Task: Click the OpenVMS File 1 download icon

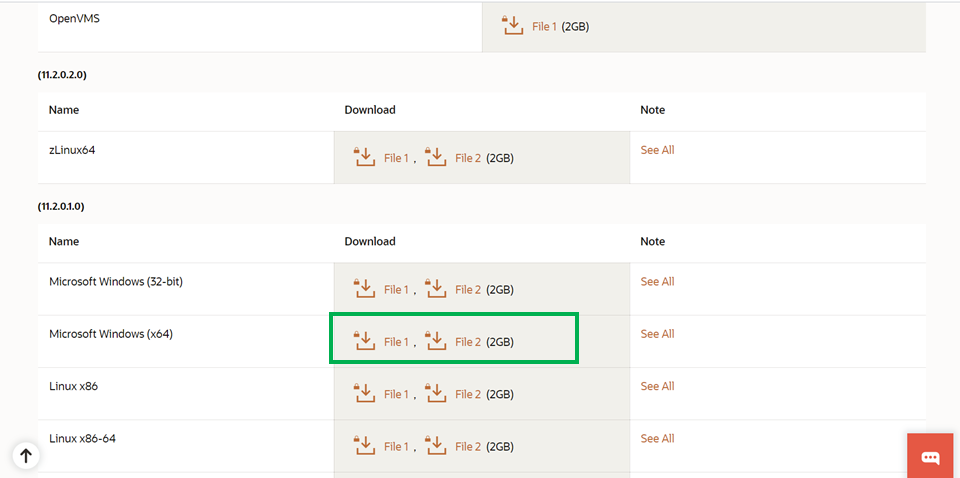Action: click(x=513, y=26)
